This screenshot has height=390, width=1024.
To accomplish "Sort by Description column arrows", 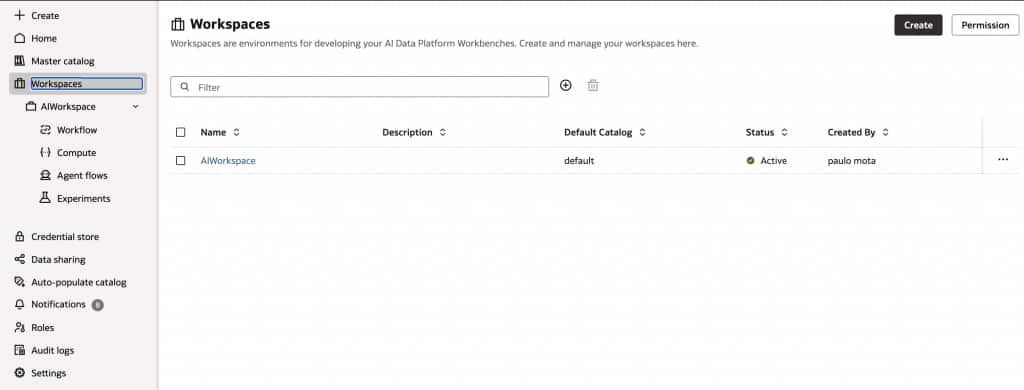I will (x=443, y=132).
